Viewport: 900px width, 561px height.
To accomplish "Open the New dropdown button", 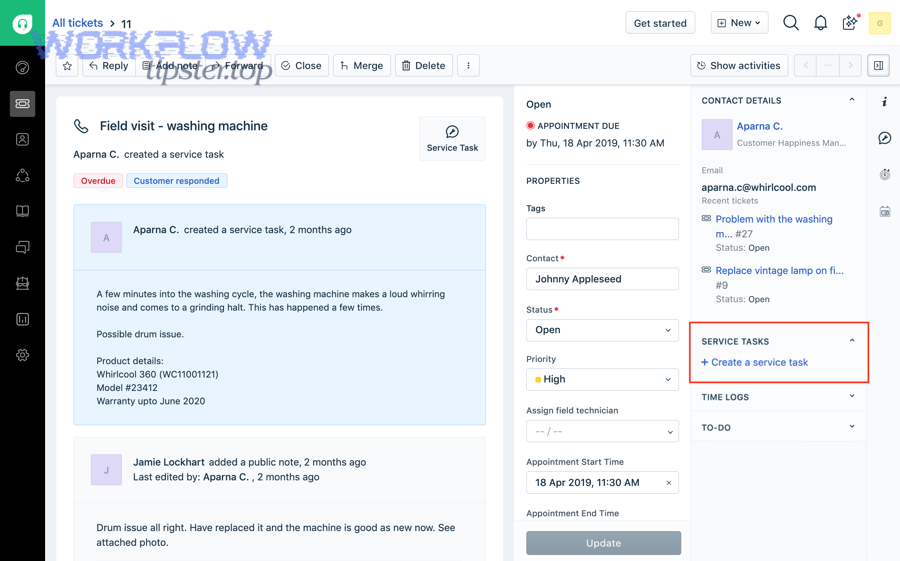I will [x=739, y=23].
